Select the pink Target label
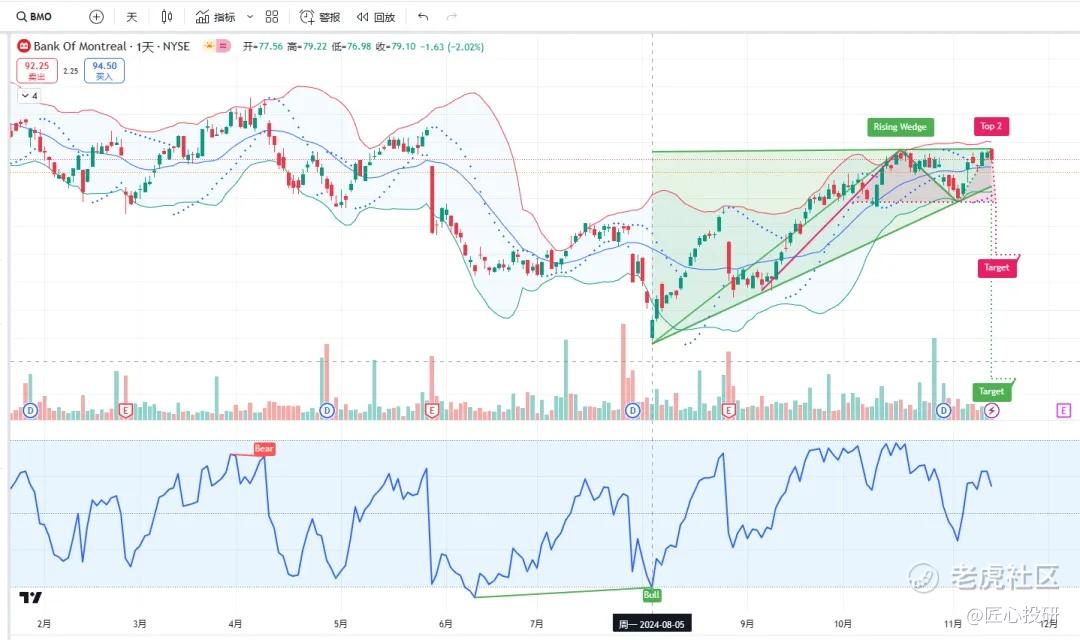This screenshot has height=640, width=1080. (997, 267)
